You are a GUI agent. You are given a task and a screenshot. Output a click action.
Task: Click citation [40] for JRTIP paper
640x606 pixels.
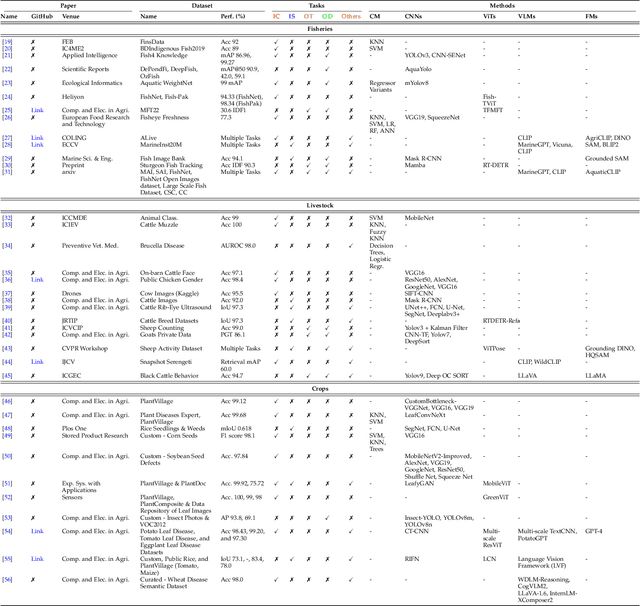[7, 321]
